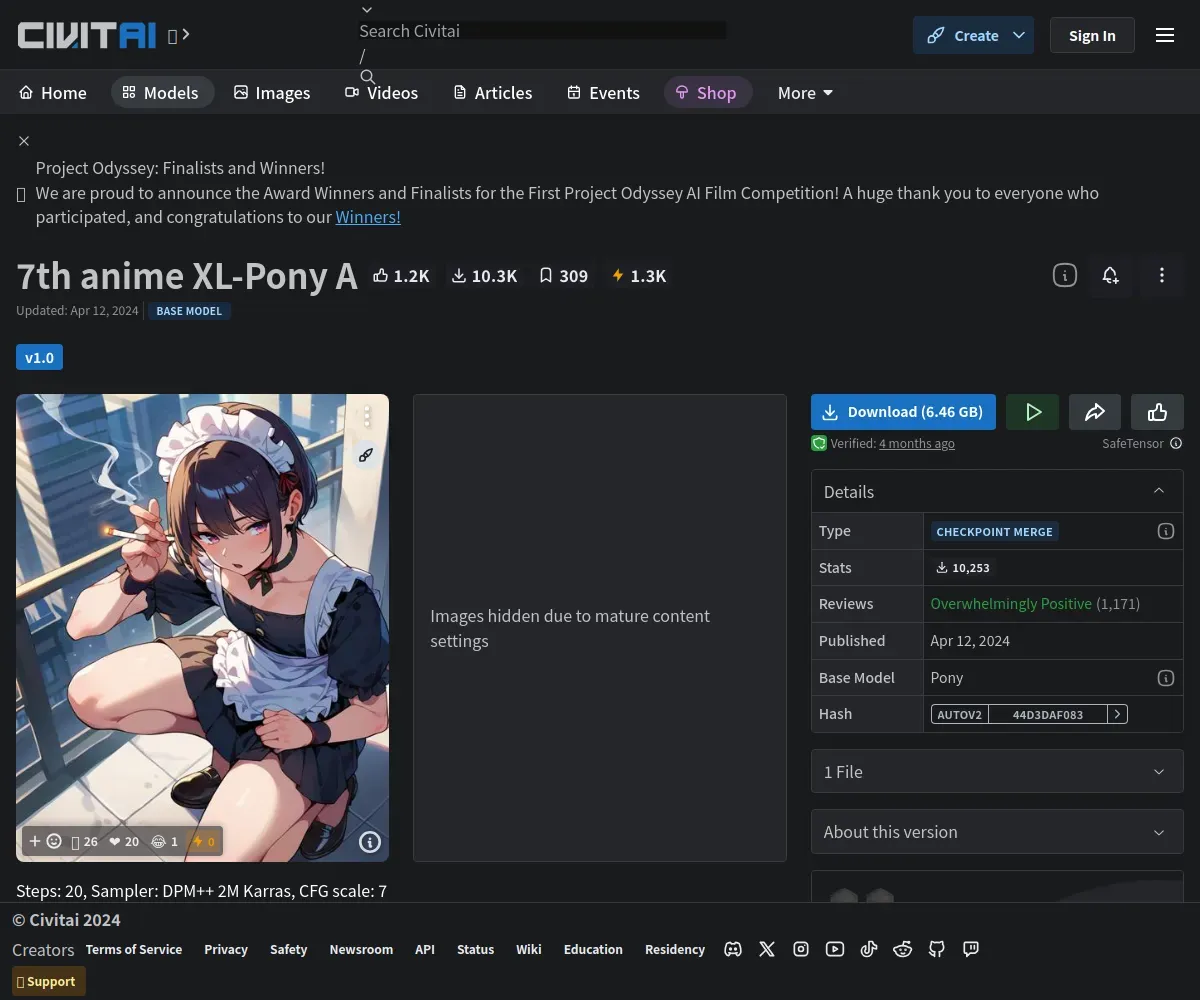
Task: Click the Overwhelmingly Positive reviews text
Action: [1011, 604]
